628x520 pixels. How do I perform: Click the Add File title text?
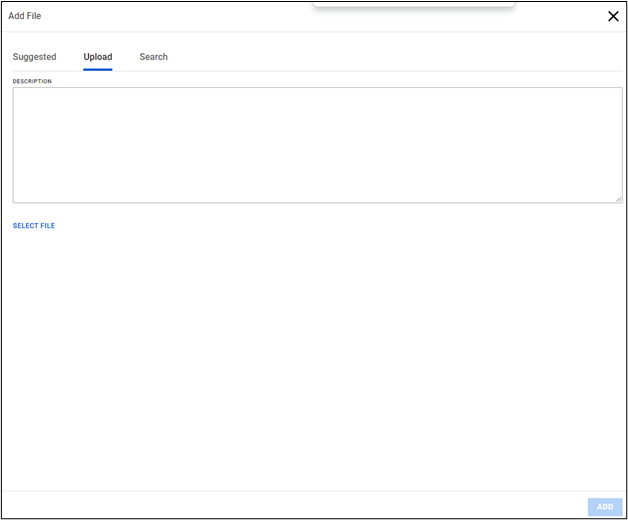(24, 16)
